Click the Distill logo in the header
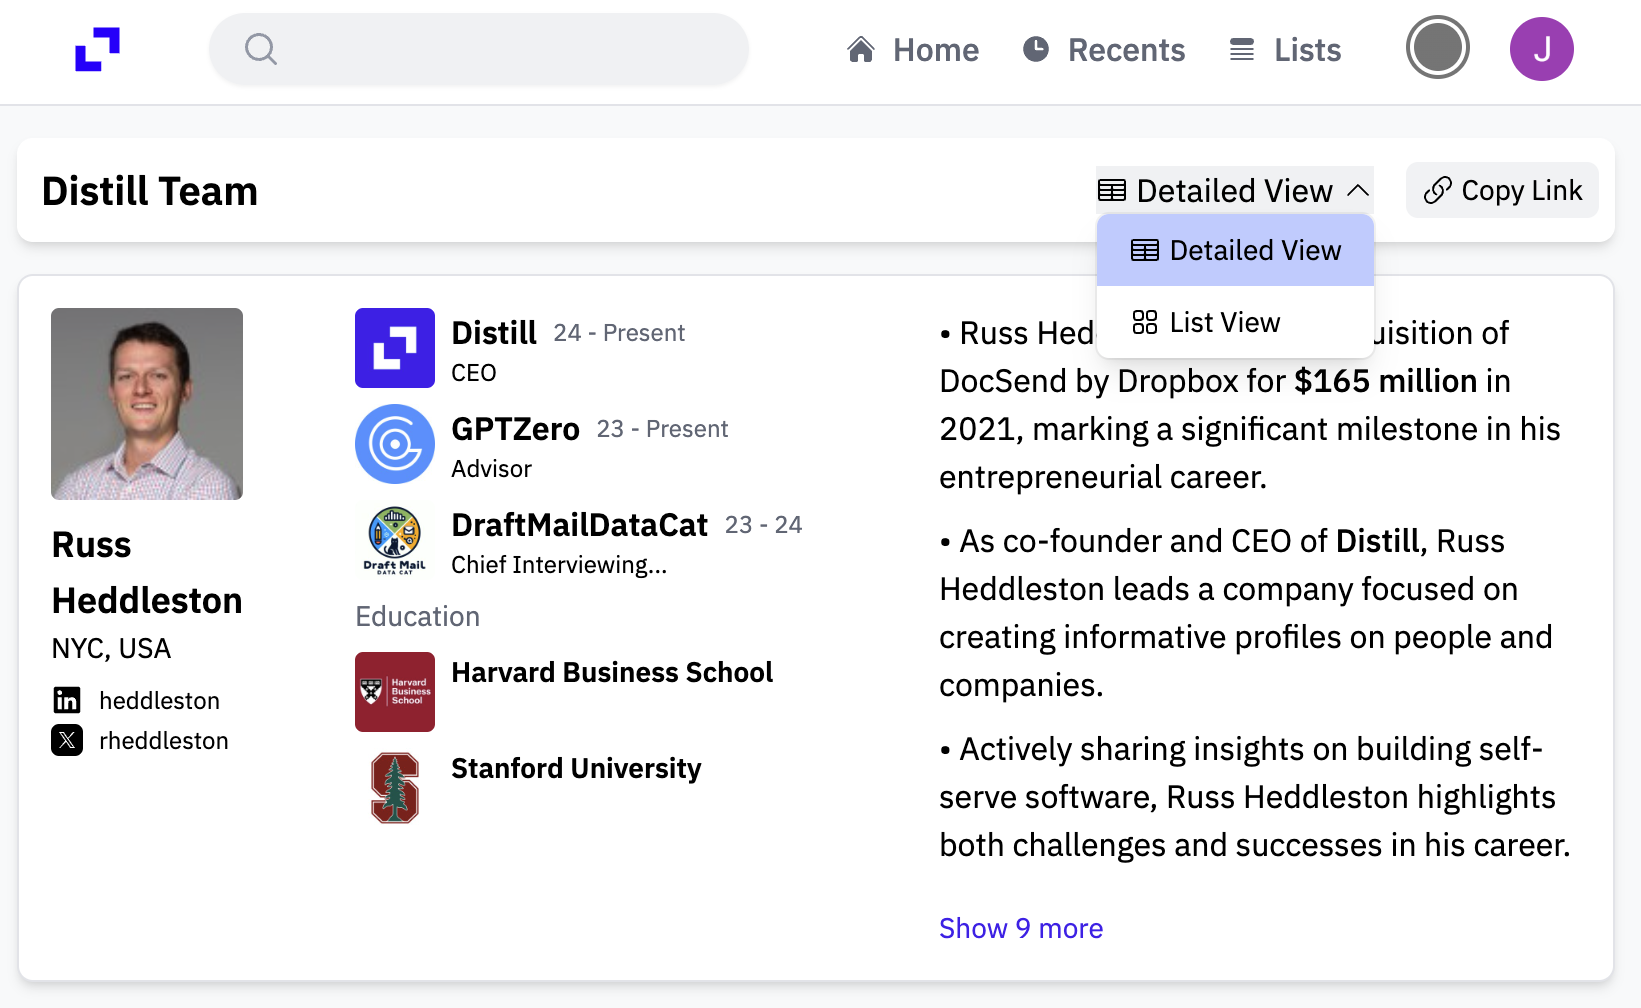 tap(97, 49)
